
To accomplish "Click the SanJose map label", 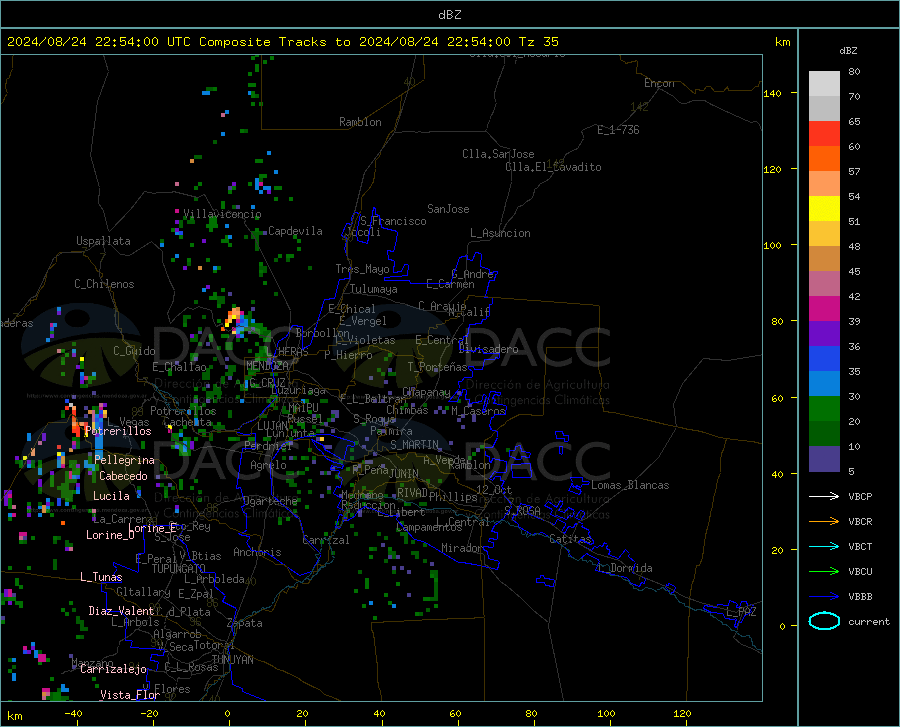I will (x=448, y=209).
